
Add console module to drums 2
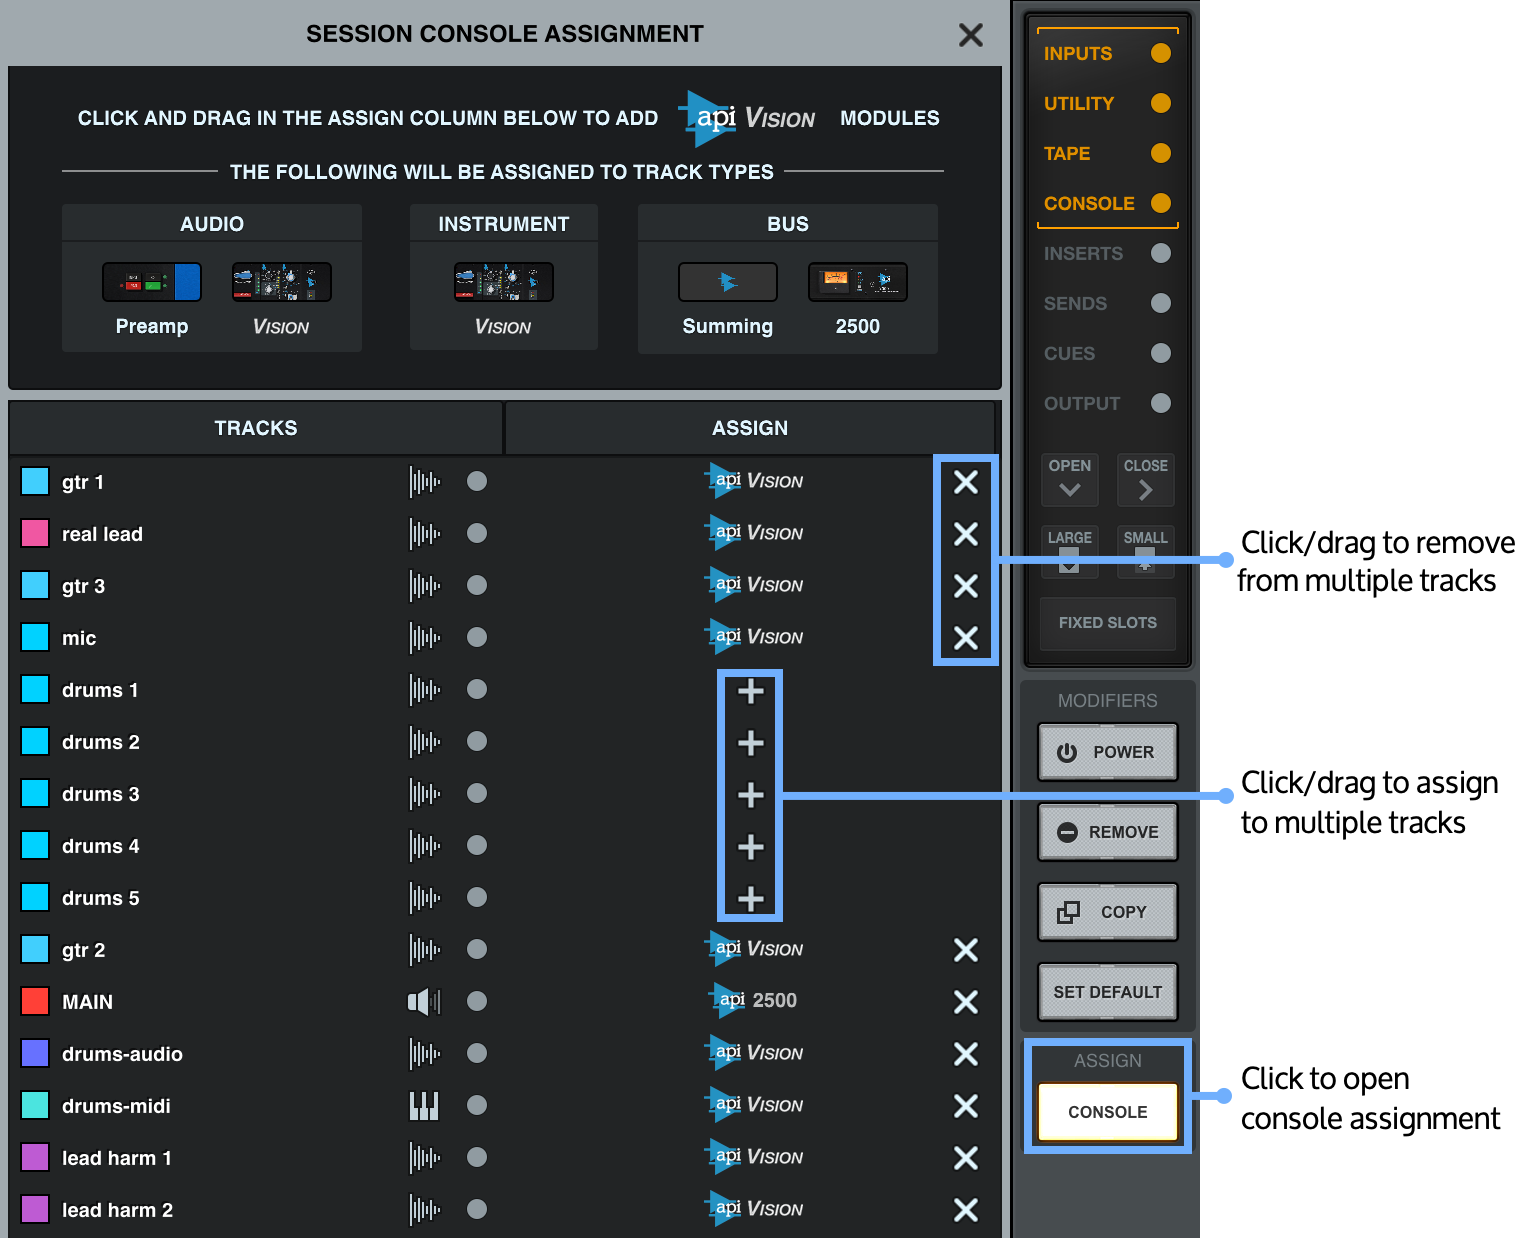point(750,743)
